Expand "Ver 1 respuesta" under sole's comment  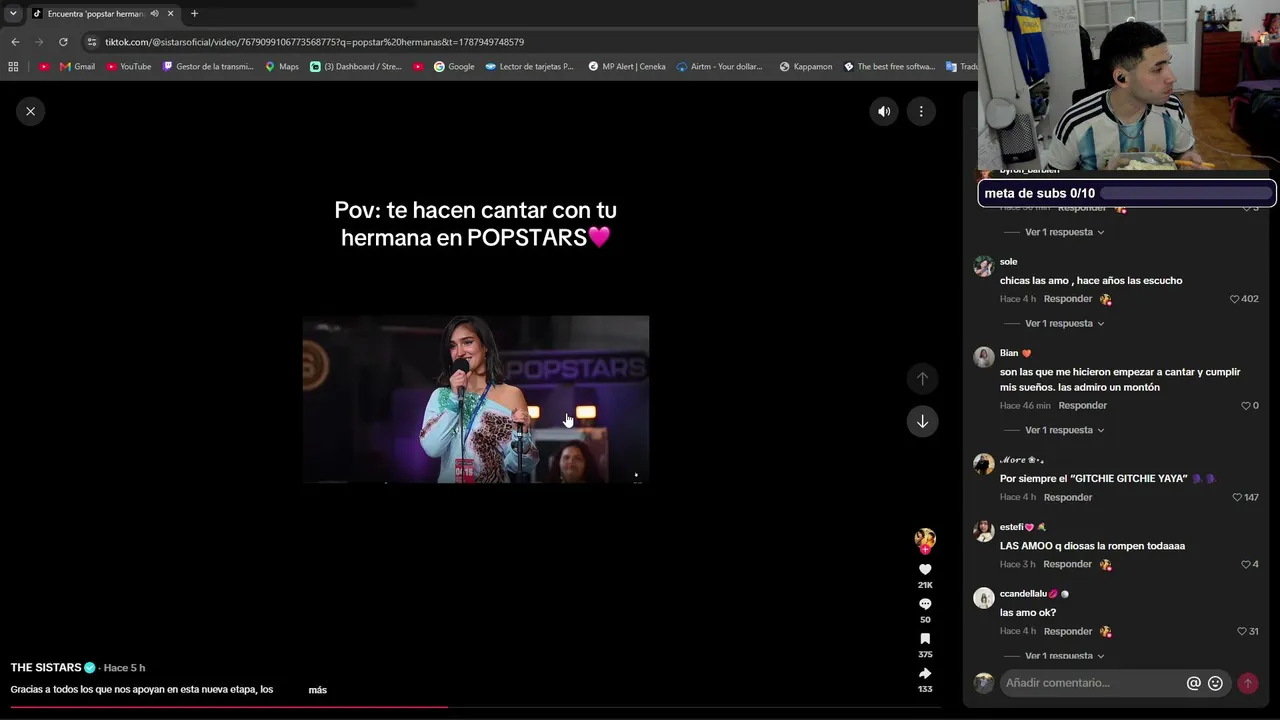pyautogui.click(x=1064, y=323)
